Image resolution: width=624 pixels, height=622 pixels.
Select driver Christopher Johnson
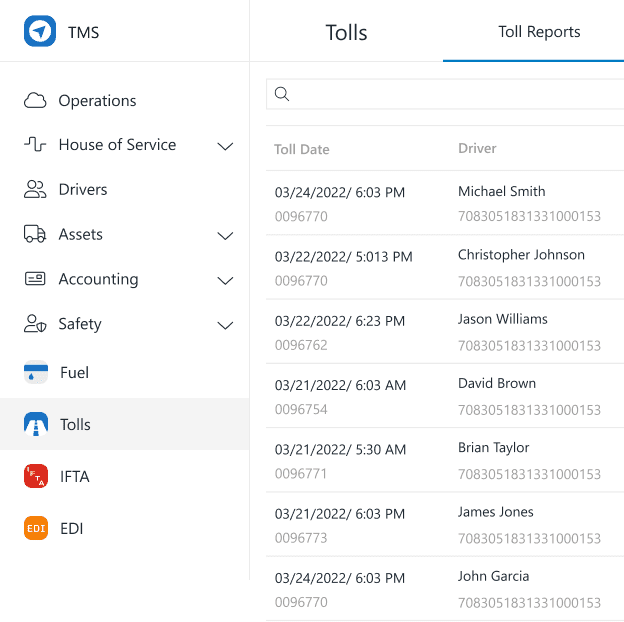click(521, 255)
